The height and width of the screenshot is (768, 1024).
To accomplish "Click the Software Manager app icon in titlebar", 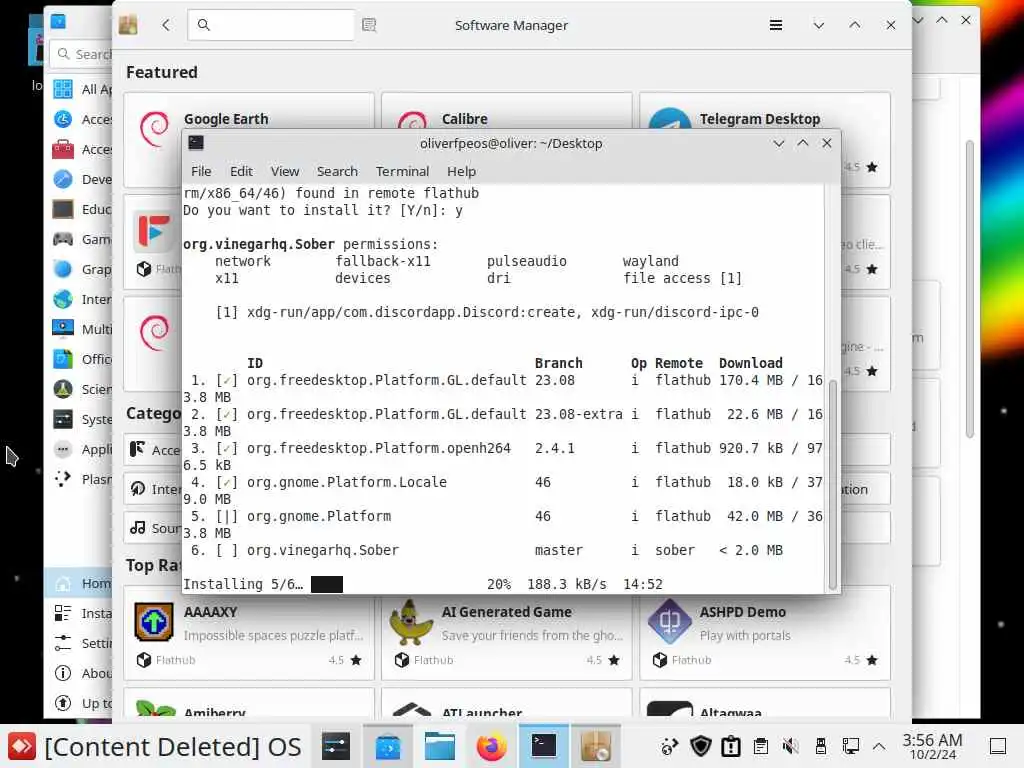I will [x=128, y=25].
